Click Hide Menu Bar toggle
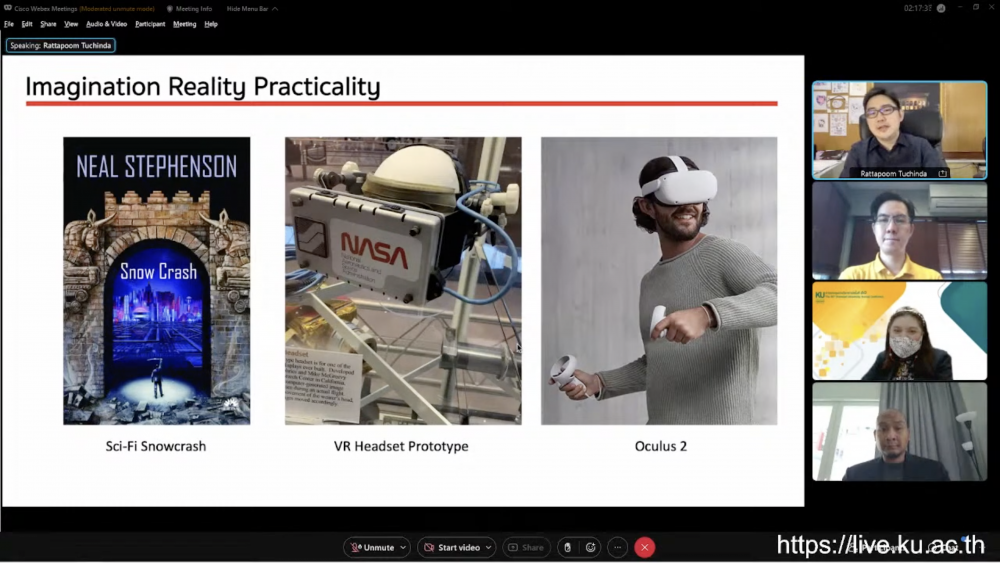Viewport: 1000px width, 563px height. (x=246, y=8)
